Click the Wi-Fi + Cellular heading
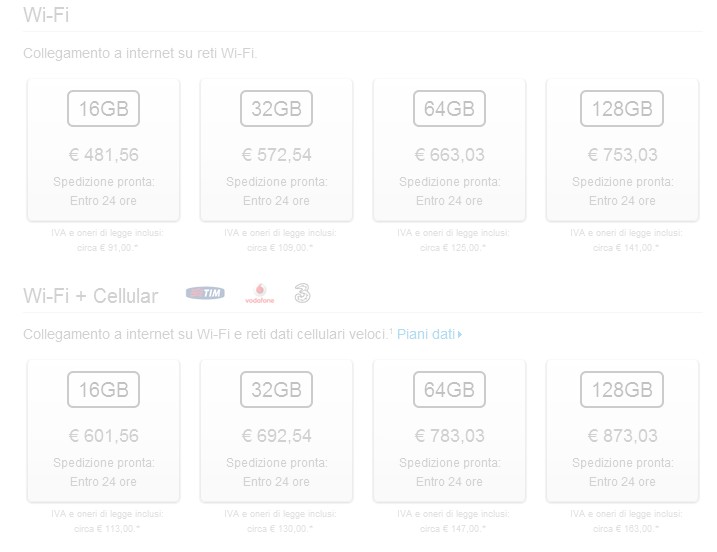 pyautogui.click(x=91, y=296)
